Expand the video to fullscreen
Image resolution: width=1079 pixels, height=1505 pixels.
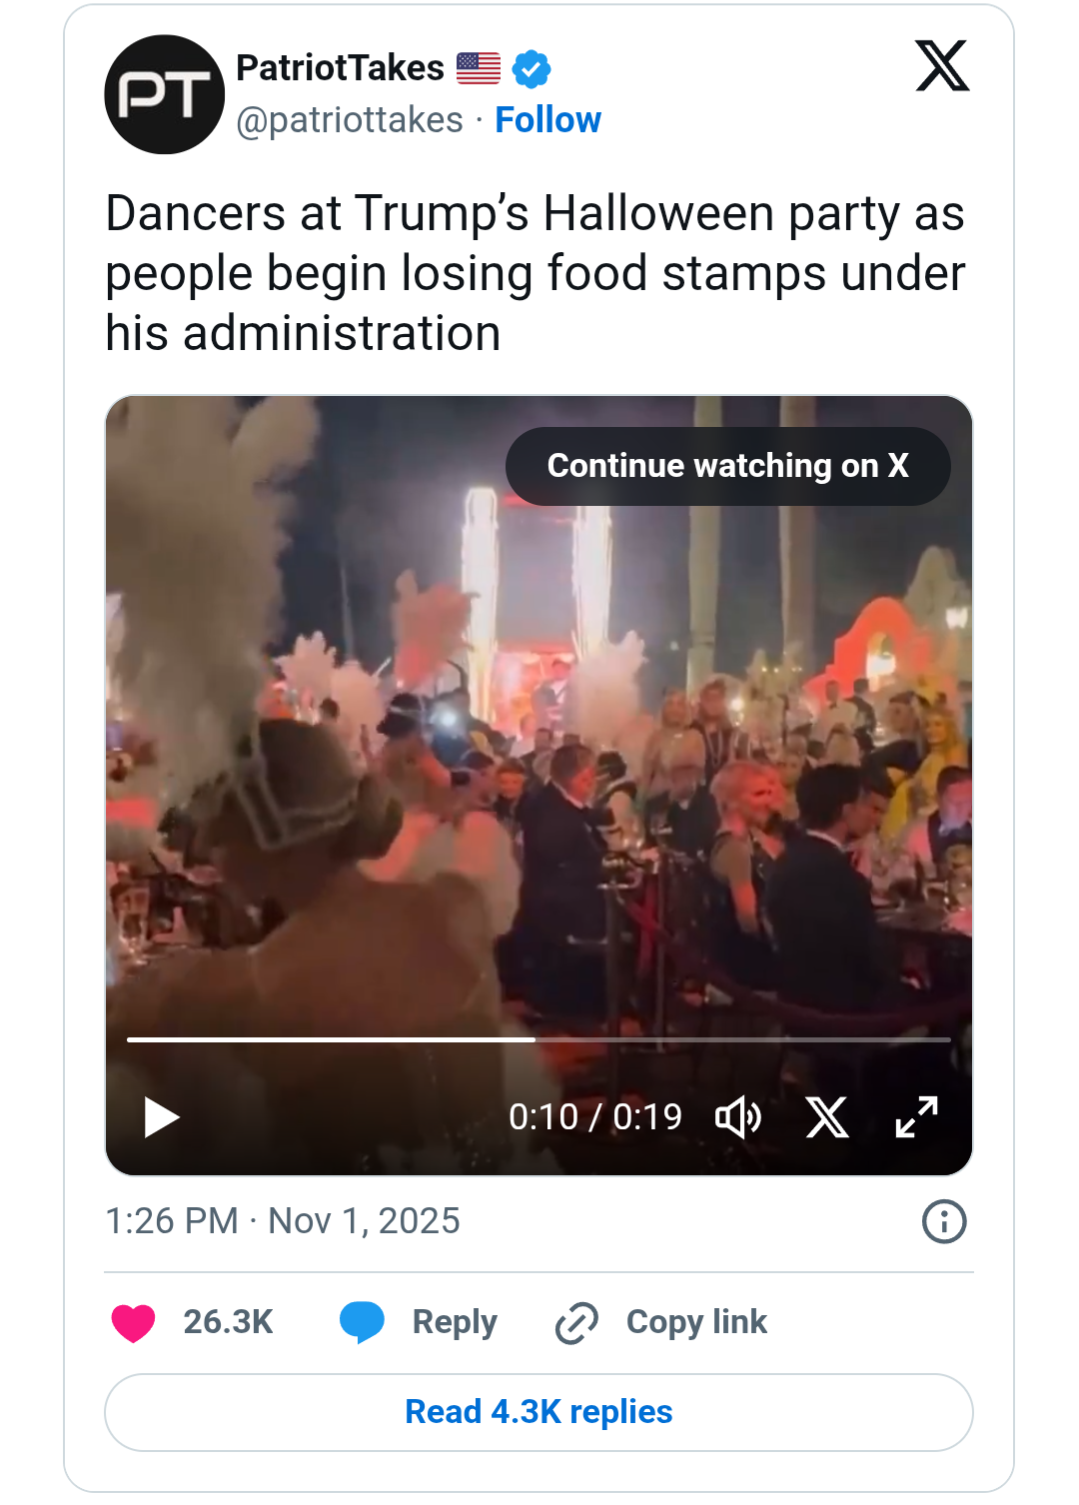(916, 1117)
